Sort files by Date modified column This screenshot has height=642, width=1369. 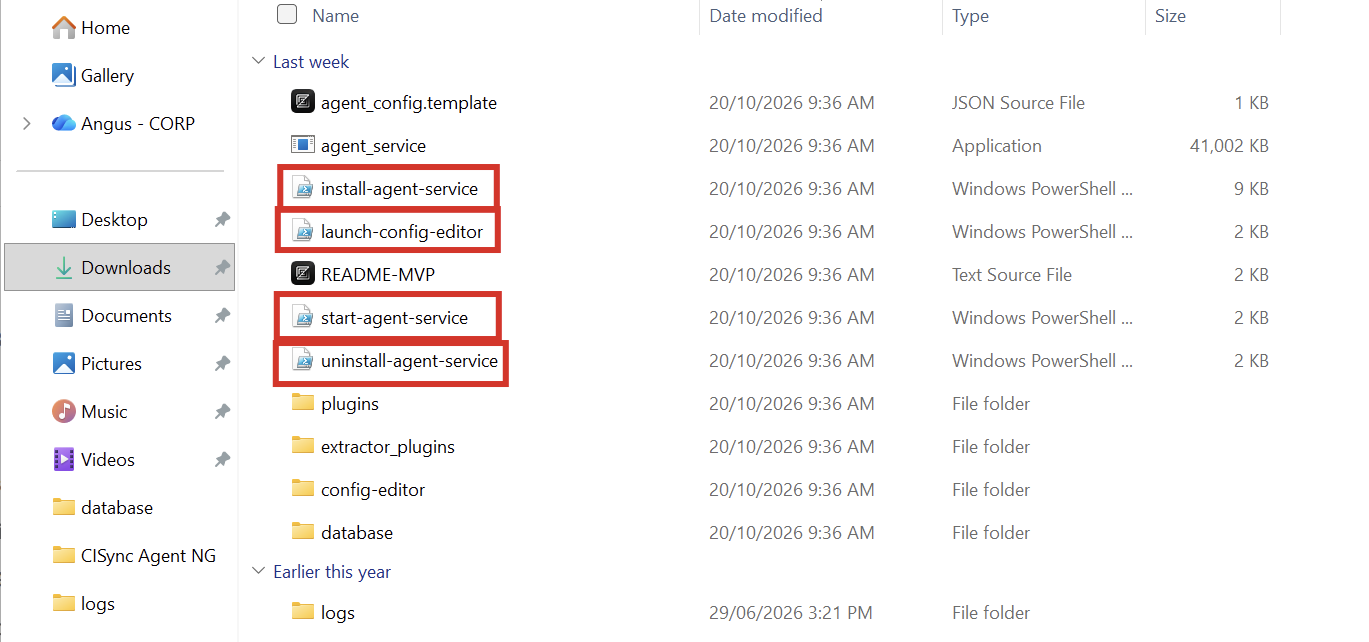click(x=766, y=15)
